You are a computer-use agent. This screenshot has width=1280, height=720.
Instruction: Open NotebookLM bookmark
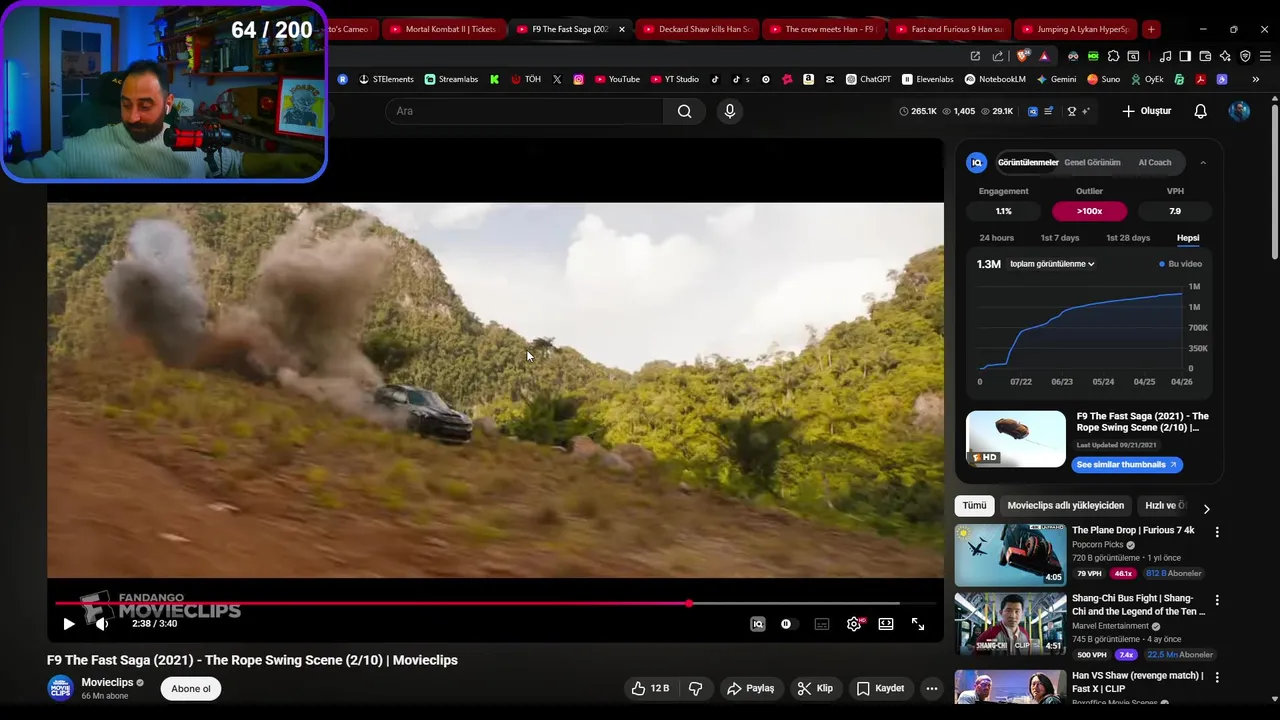pyautogui.click(x=995, y=79)
